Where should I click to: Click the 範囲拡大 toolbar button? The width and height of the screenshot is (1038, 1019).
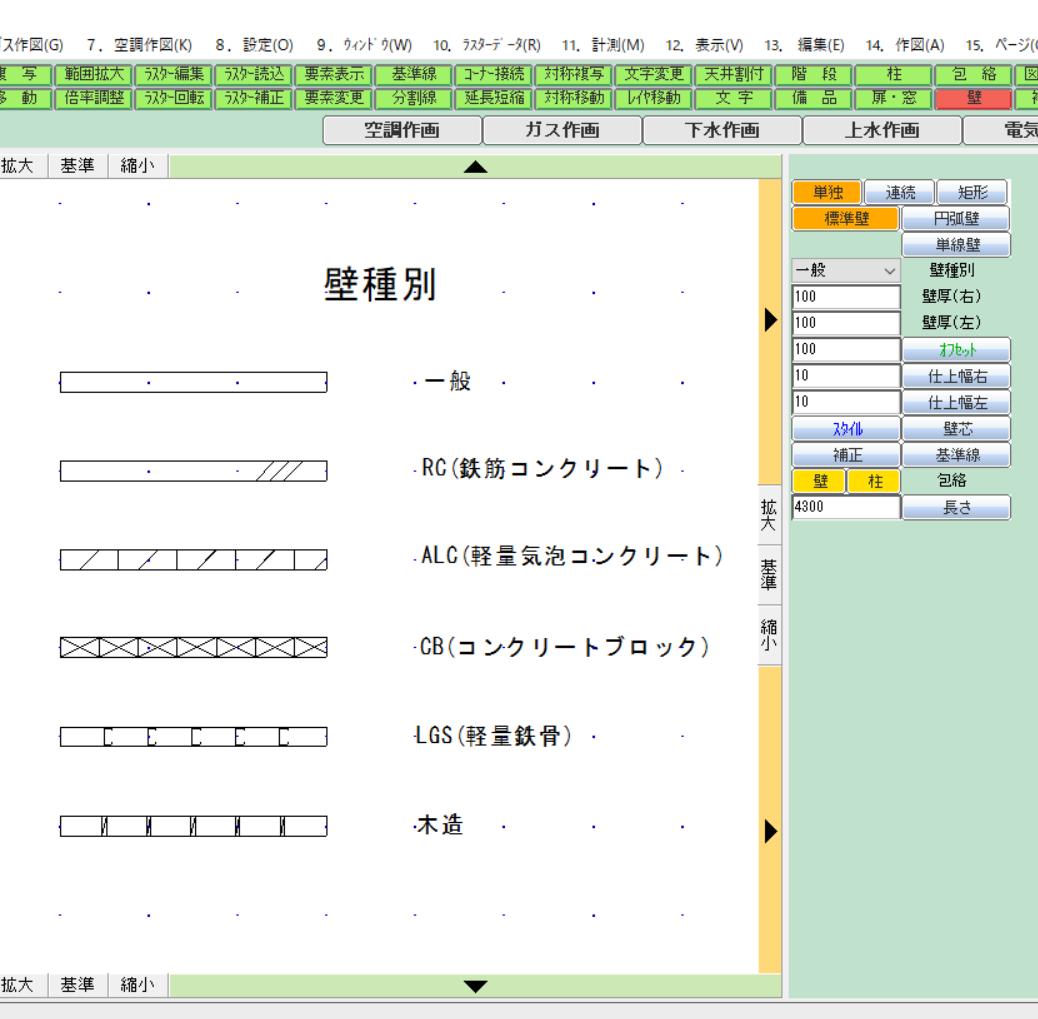[94, 74]
